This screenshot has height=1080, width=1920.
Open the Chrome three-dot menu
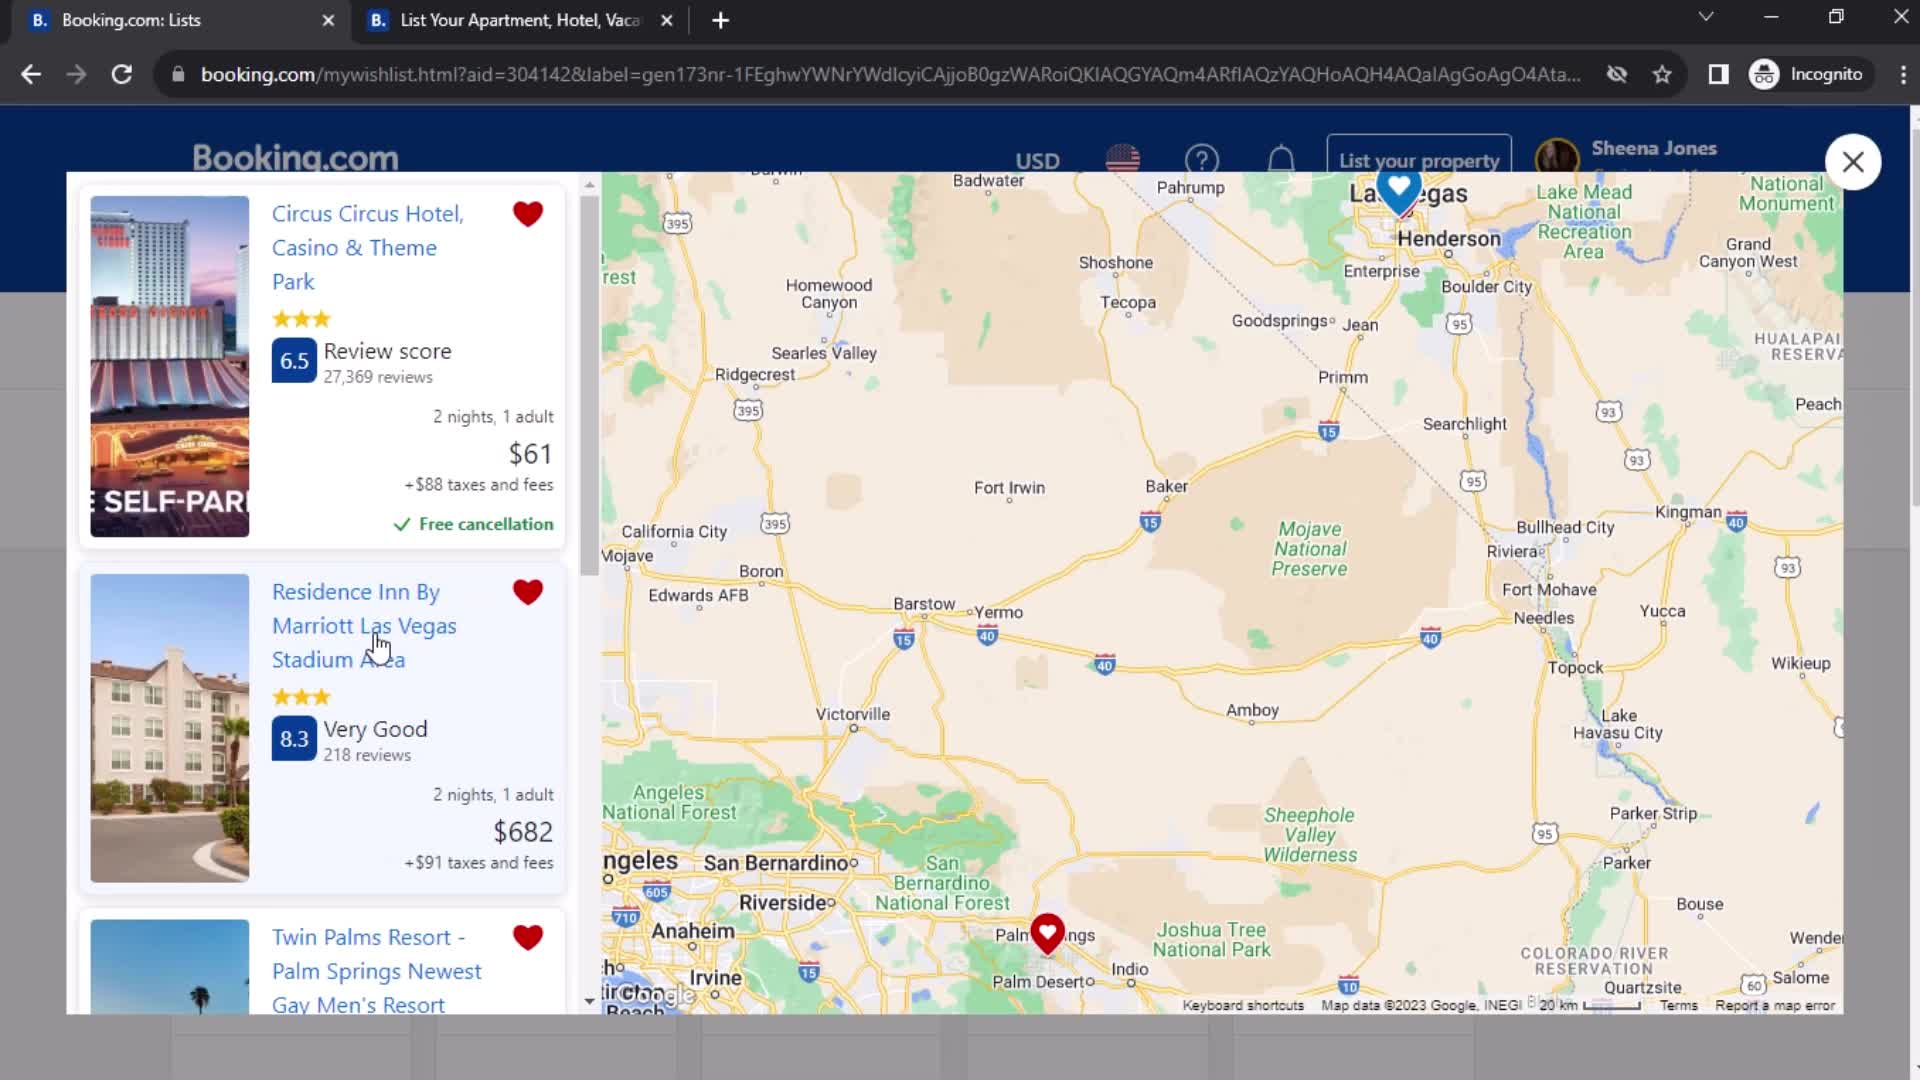point(1902,74)
